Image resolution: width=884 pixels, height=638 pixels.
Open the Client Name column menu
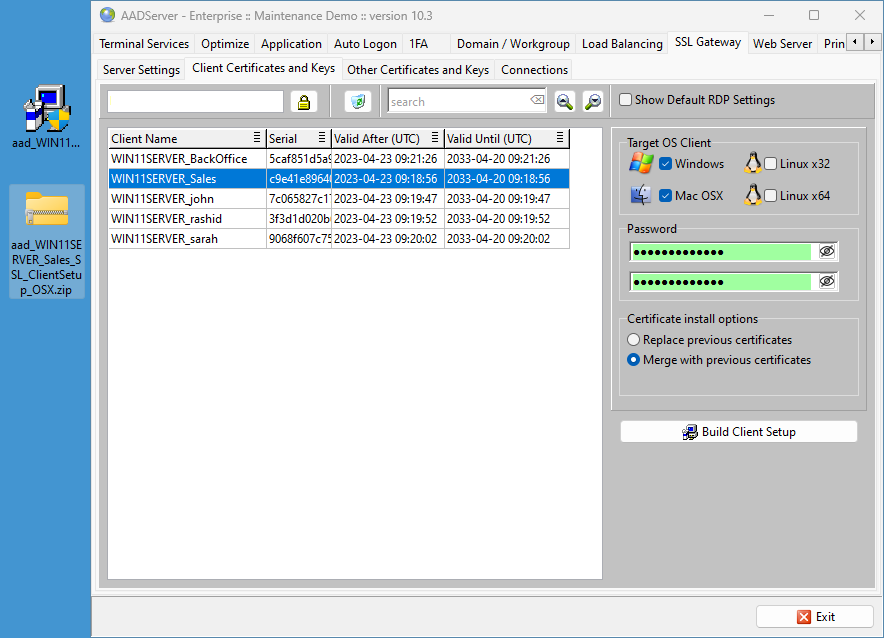point(257,138)
